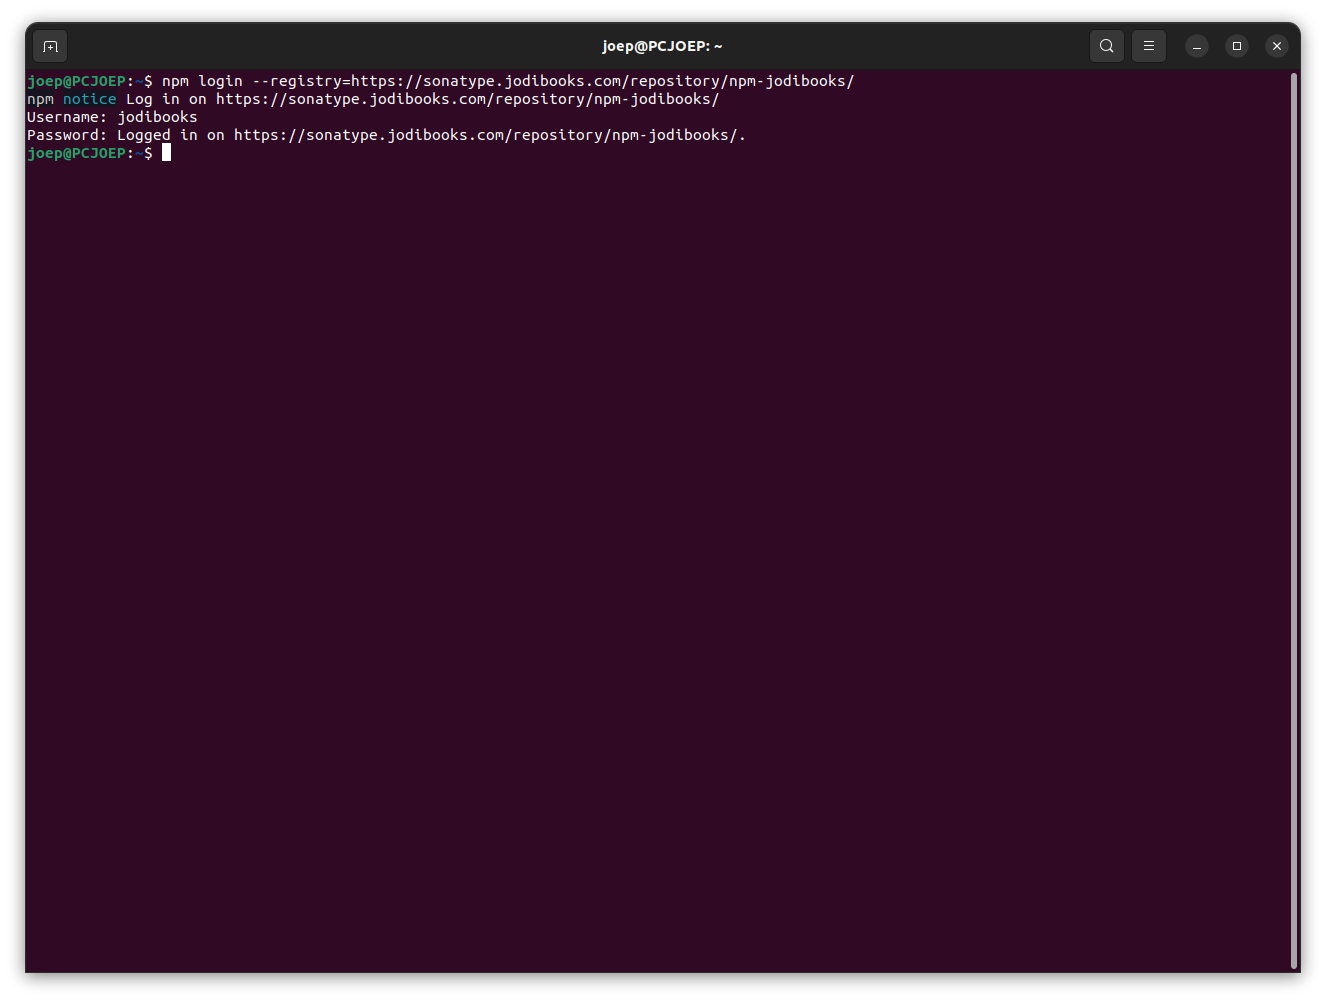Click the npm login command line
The height and width of the screenshot is (1001, 1326).
(441, 81)
